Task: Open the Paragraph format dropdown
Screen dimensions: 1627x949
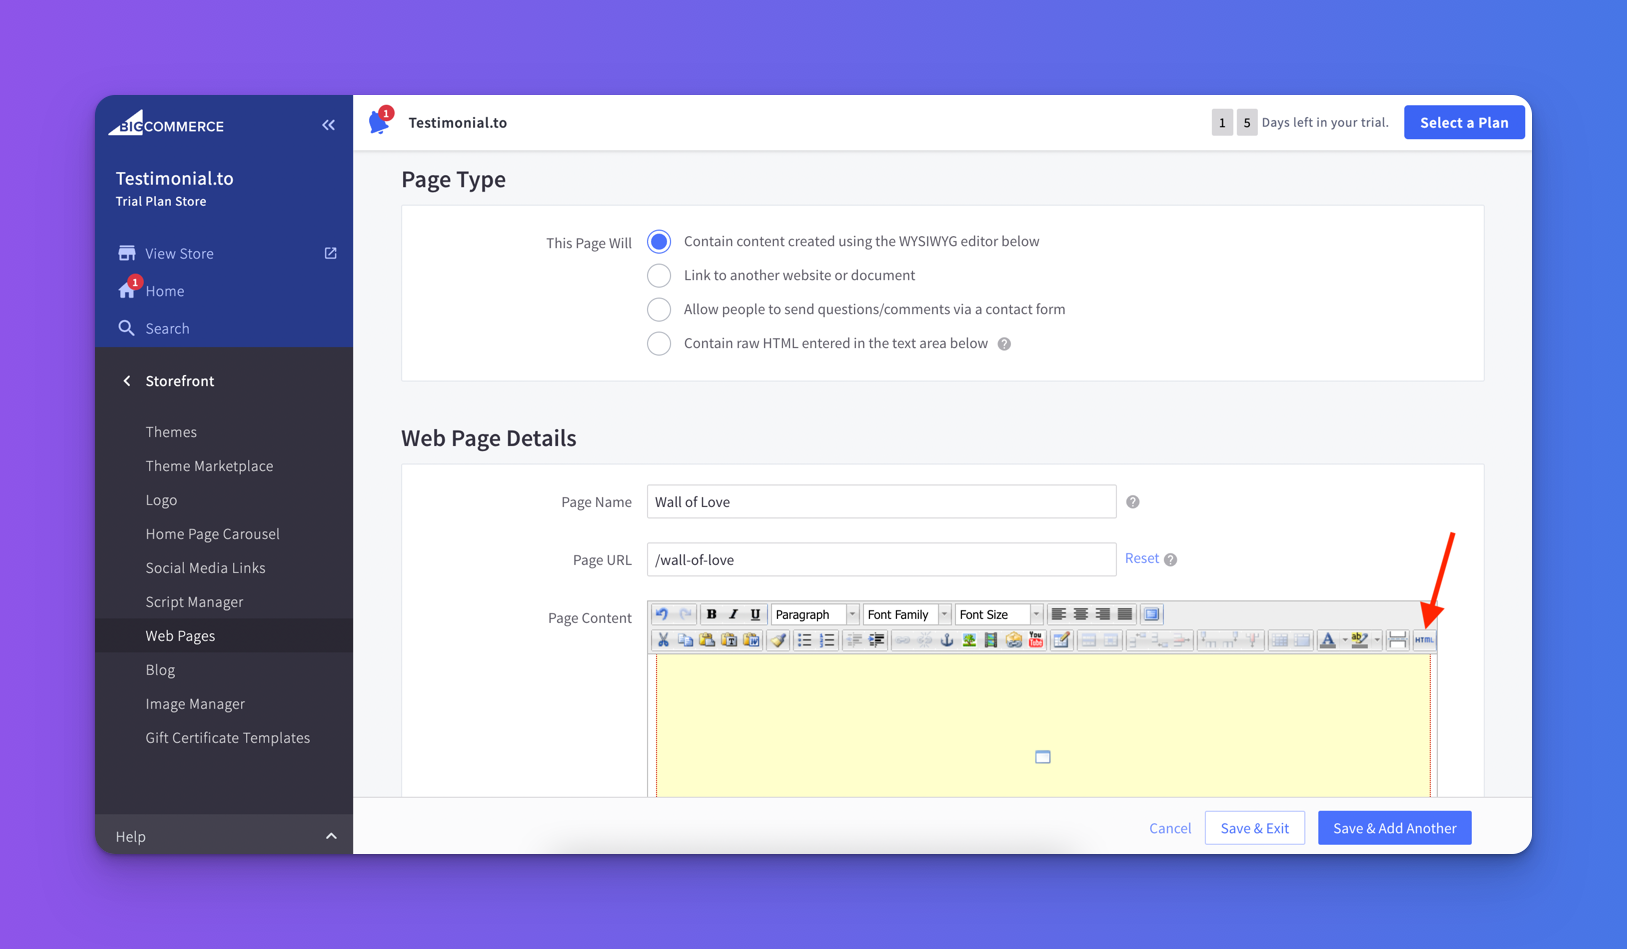Action: pos(814,614)
